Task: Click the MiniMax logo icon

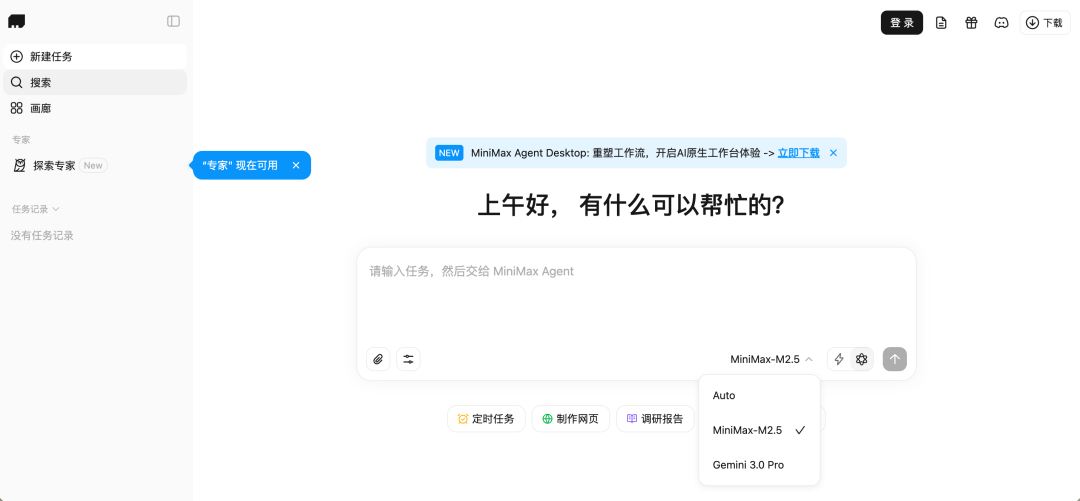Action: coord(17,21)
